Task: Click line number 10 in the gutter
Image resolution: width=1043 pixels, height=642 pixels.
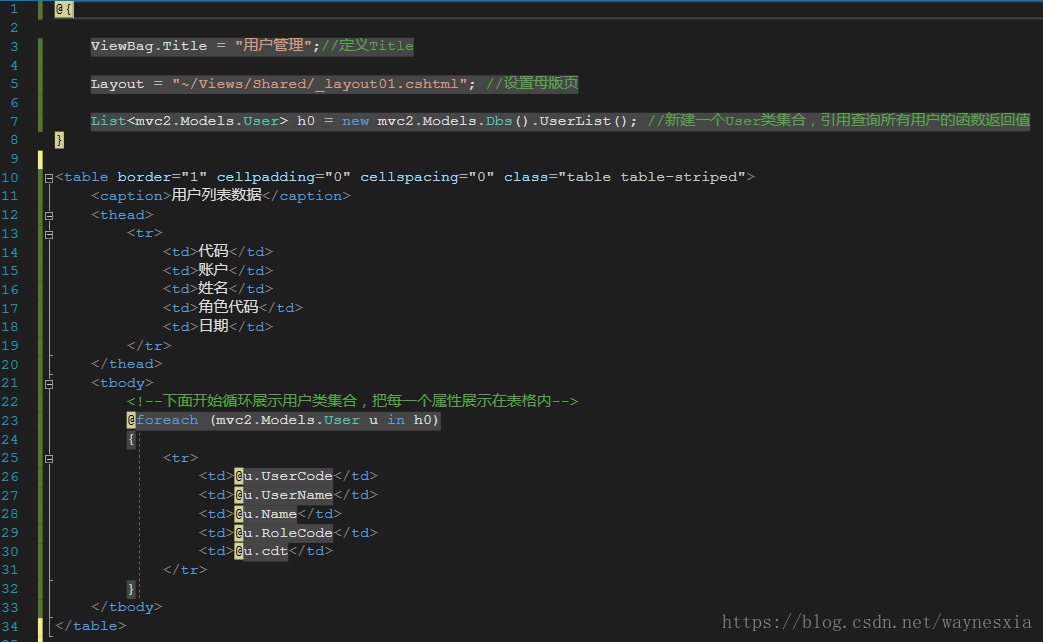Action: pyautogui.click(x=10, y=178)
